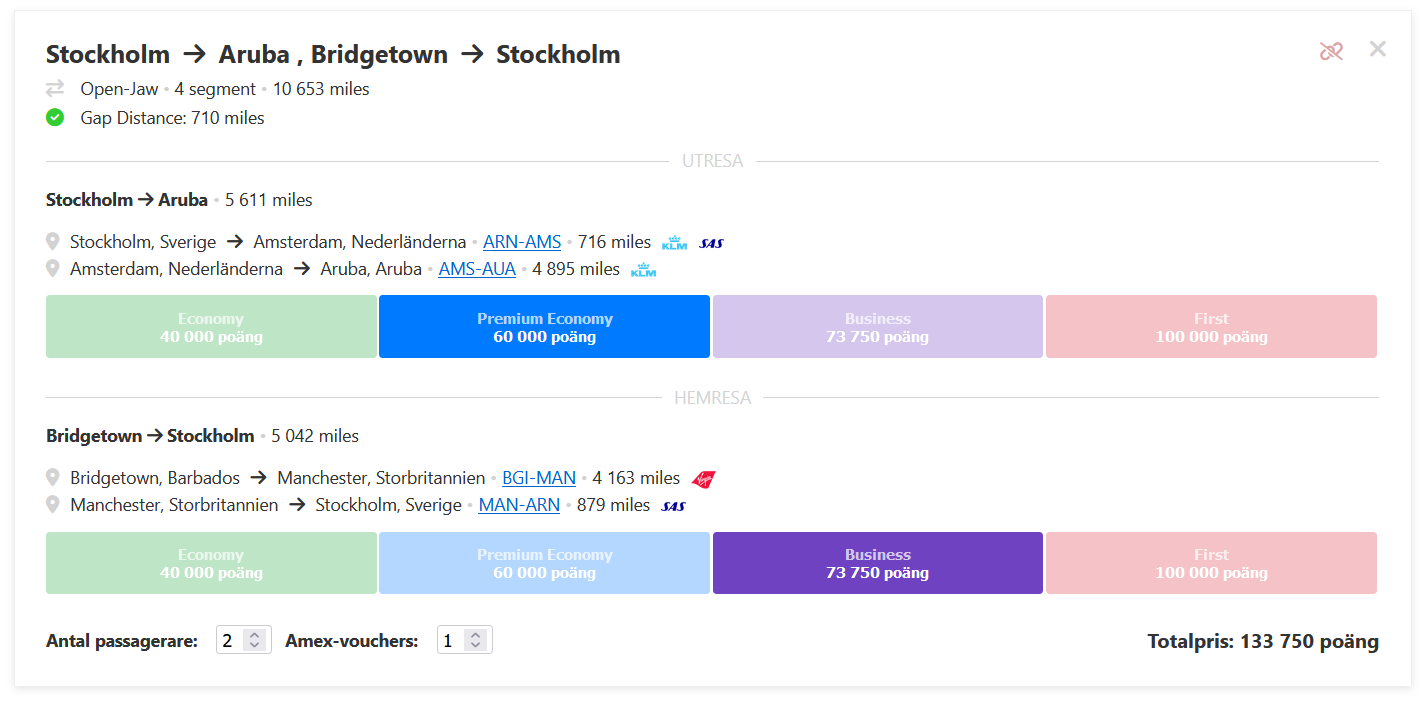This screenshot has height=706, width=1427.
Task: Click the green Gap Distance checkmark icon
Action: pos(55,118)
